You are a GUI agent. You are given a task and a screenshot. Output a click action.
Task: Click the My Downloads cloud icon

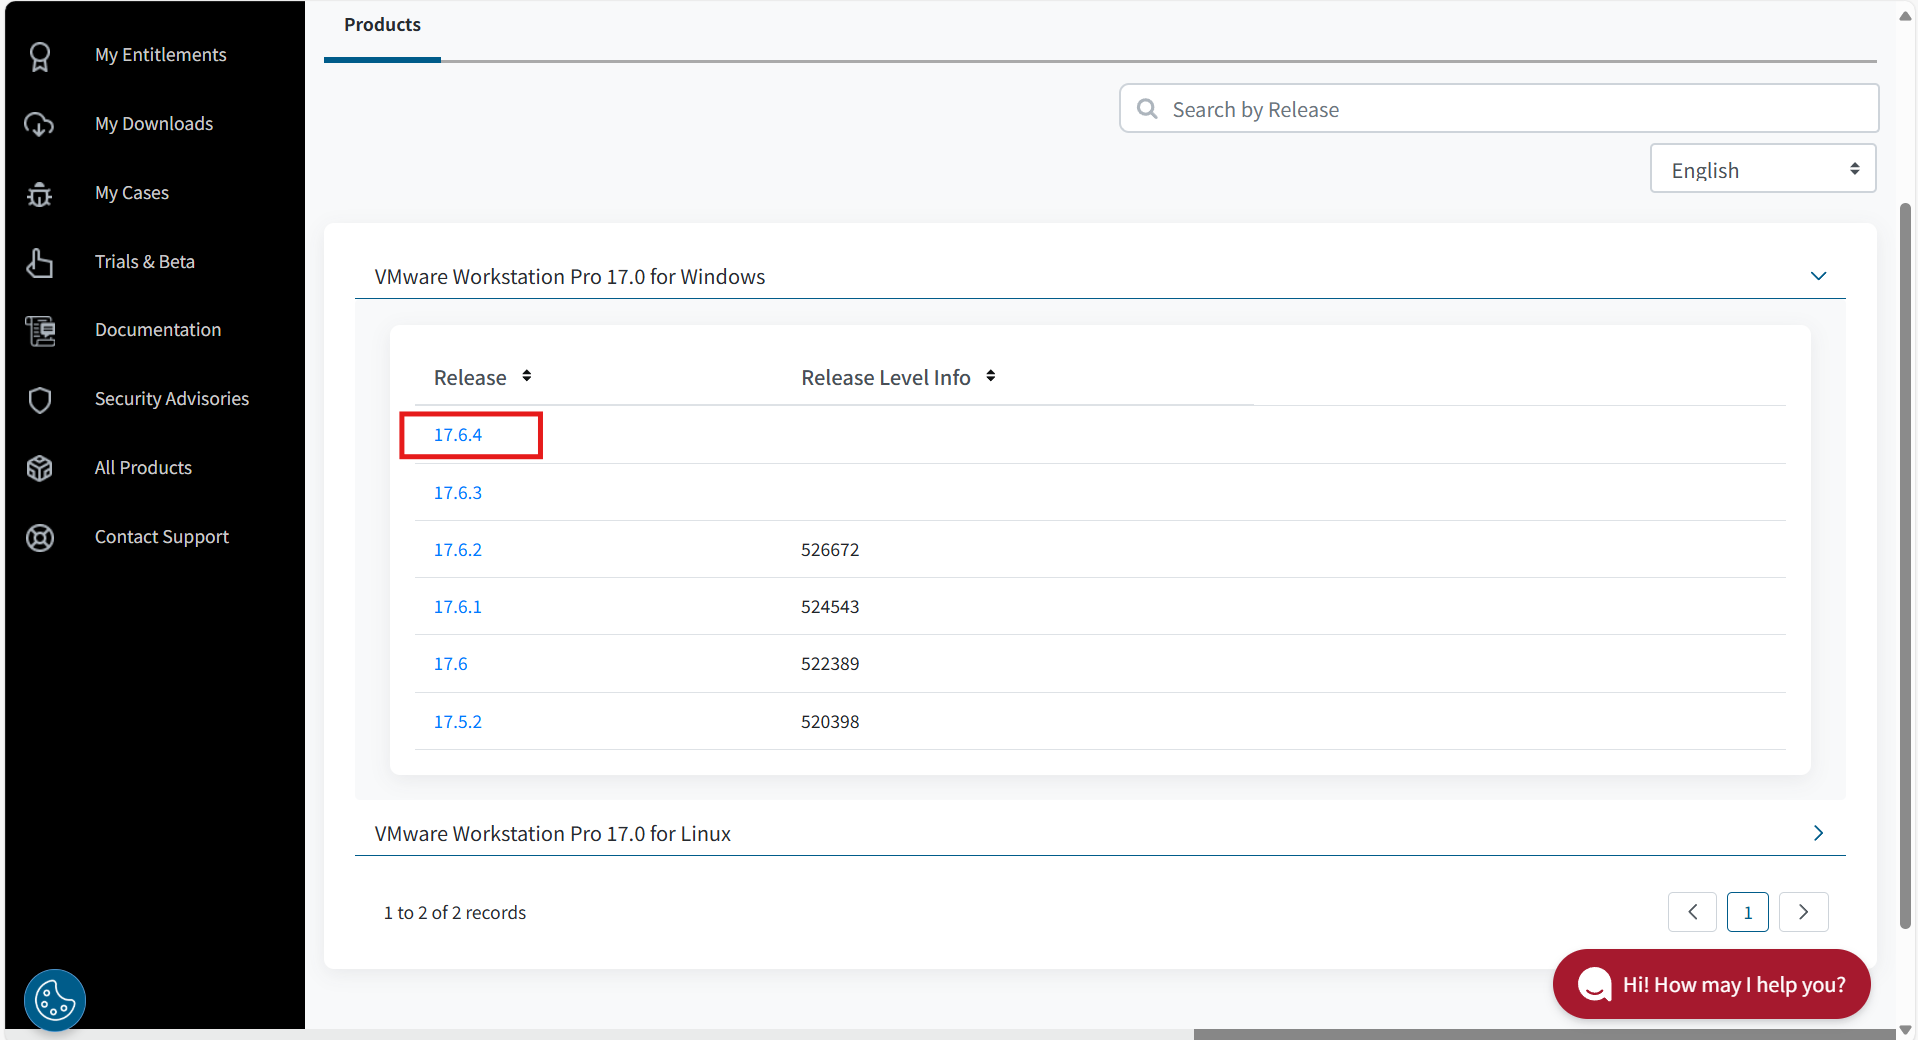point(40,124)
